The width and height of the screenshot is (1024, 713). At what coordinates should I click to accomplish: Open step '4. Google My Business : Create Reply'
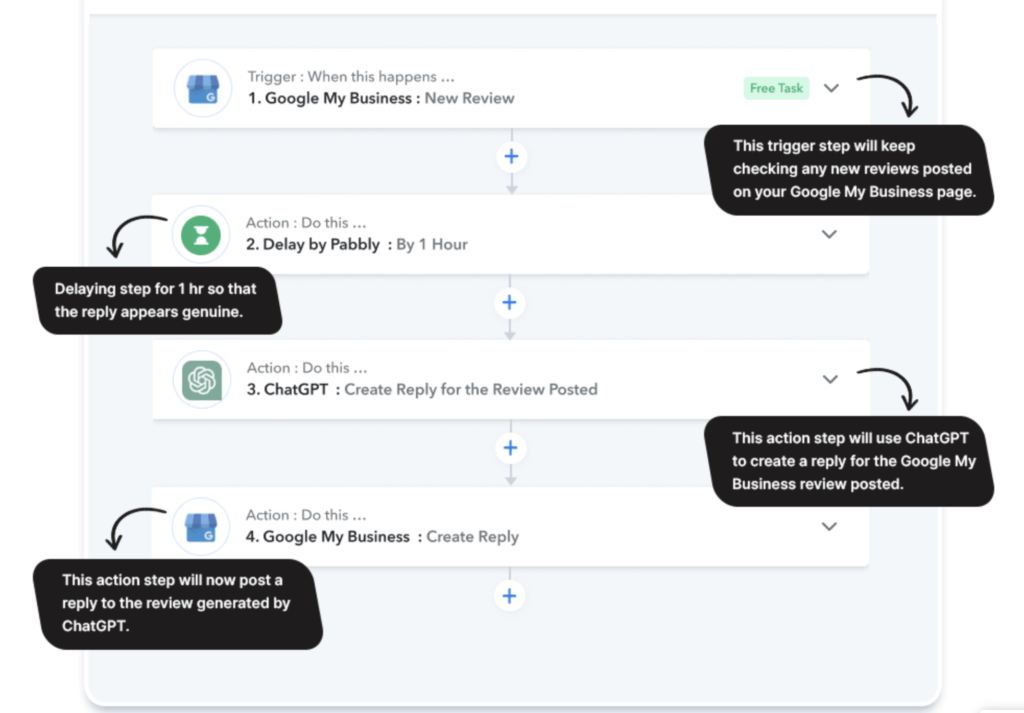click(510, 527)
